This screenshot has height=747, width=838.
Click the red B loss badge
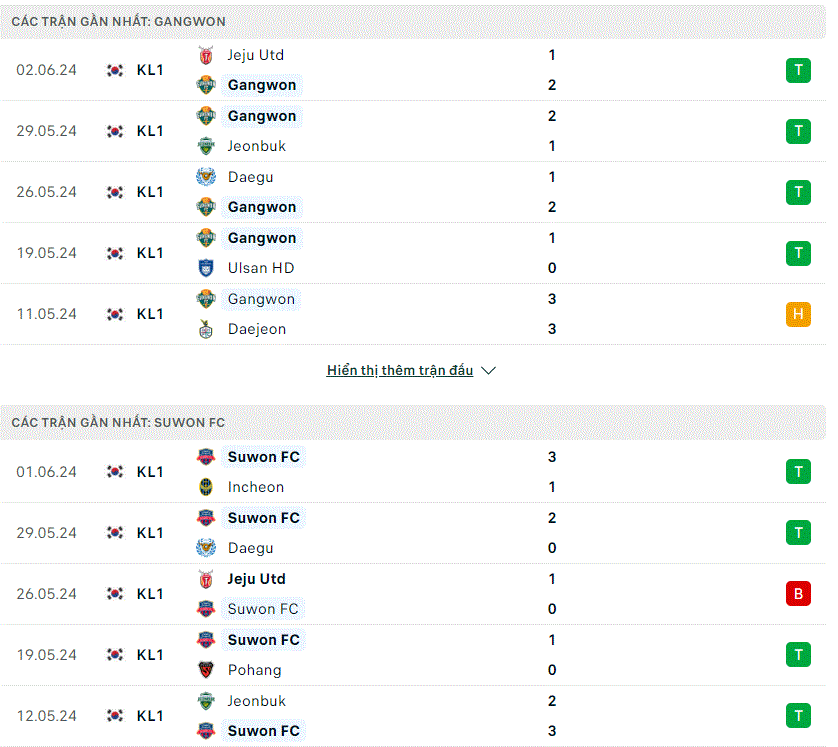pyautogui.click(x=798, y=594)
